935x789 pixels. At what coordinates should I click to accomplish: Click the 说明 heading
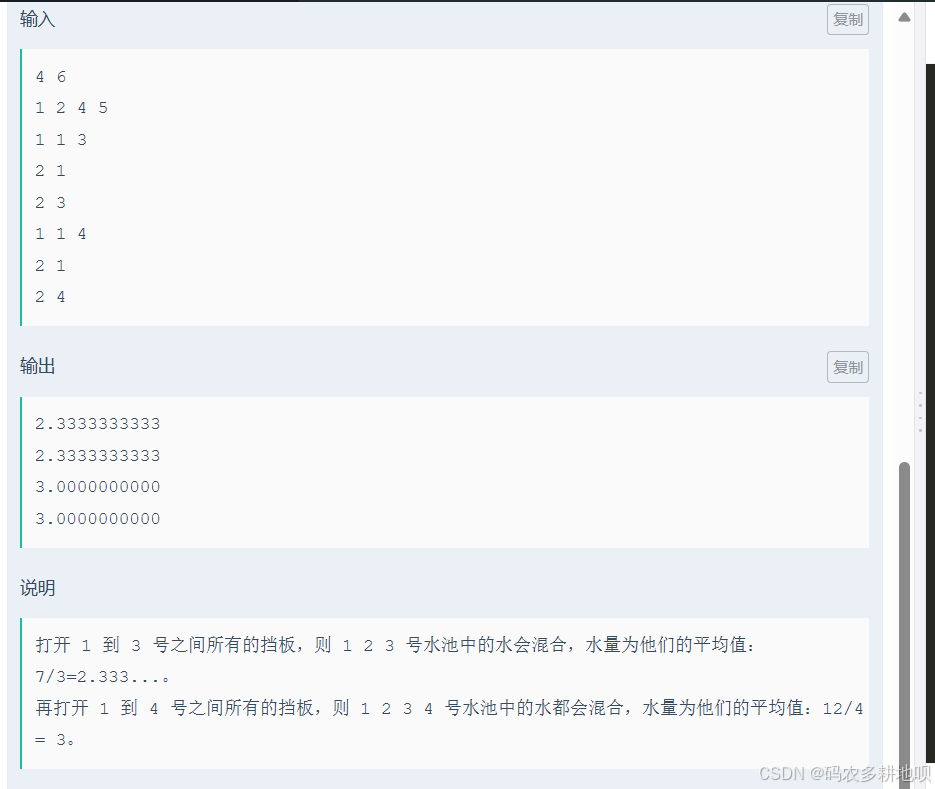[37, 588]
